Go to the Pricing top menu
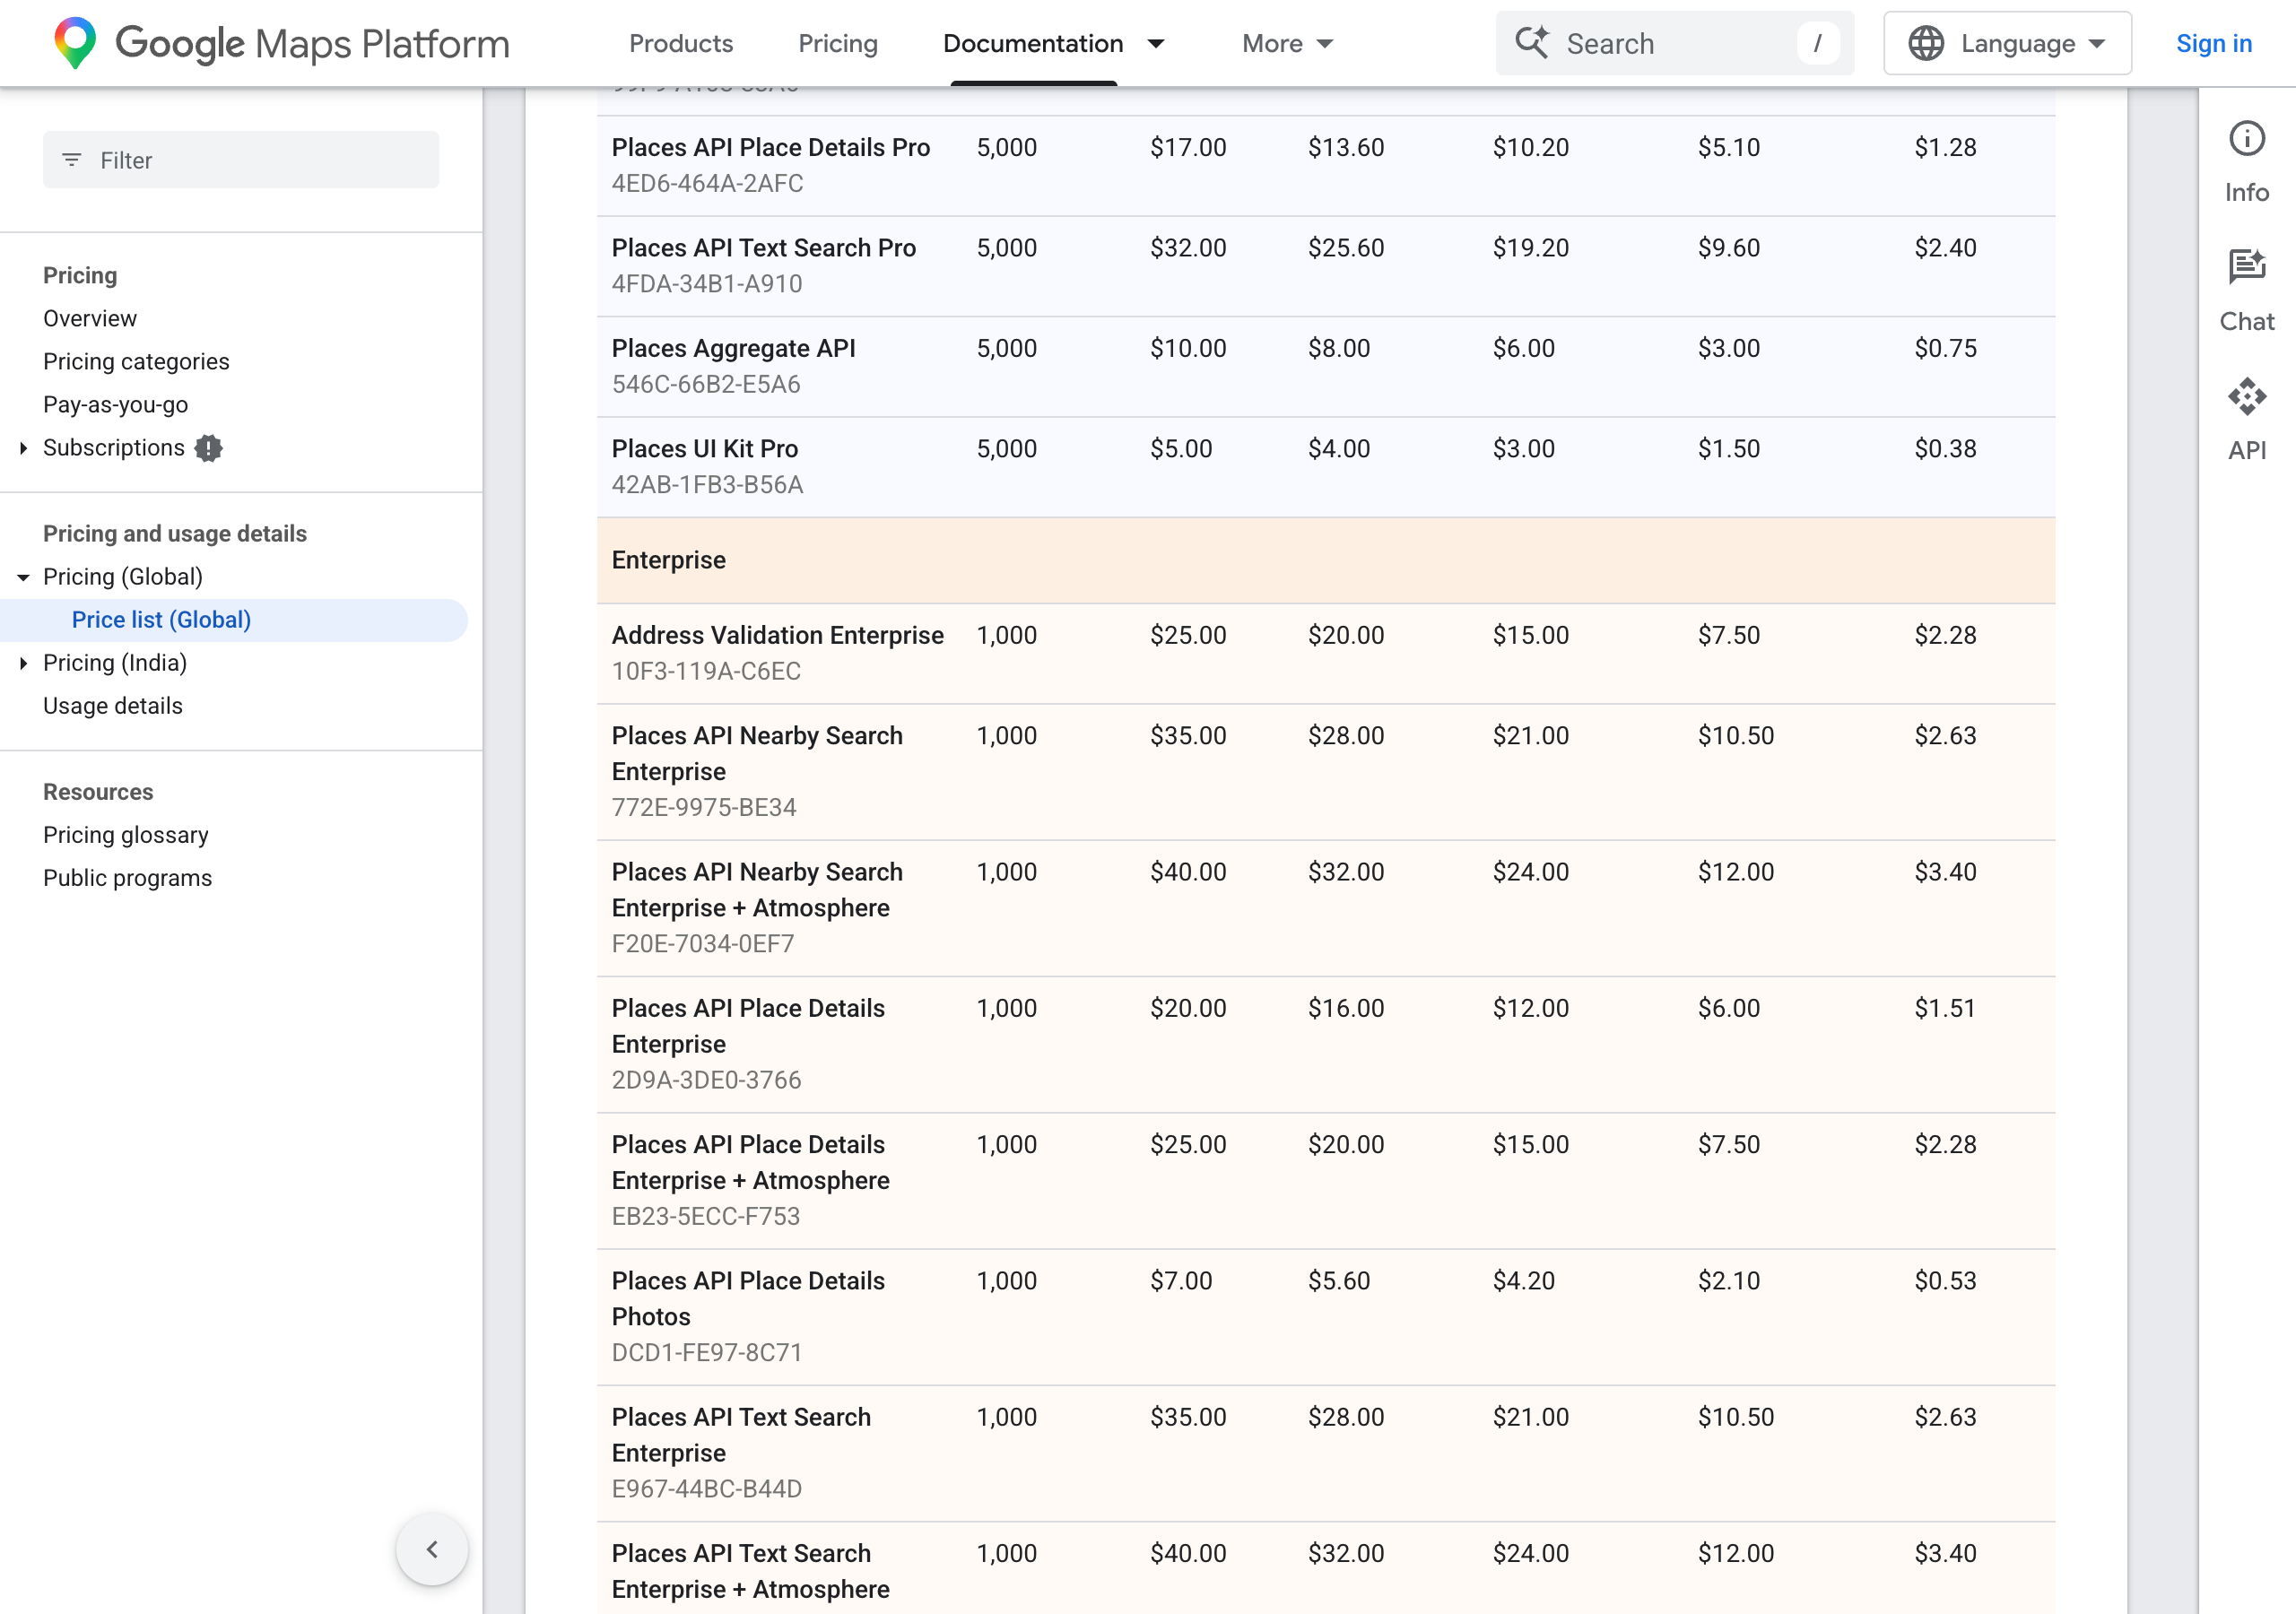This screenshot has height=1614, width=2296. [x=838, y=44]
